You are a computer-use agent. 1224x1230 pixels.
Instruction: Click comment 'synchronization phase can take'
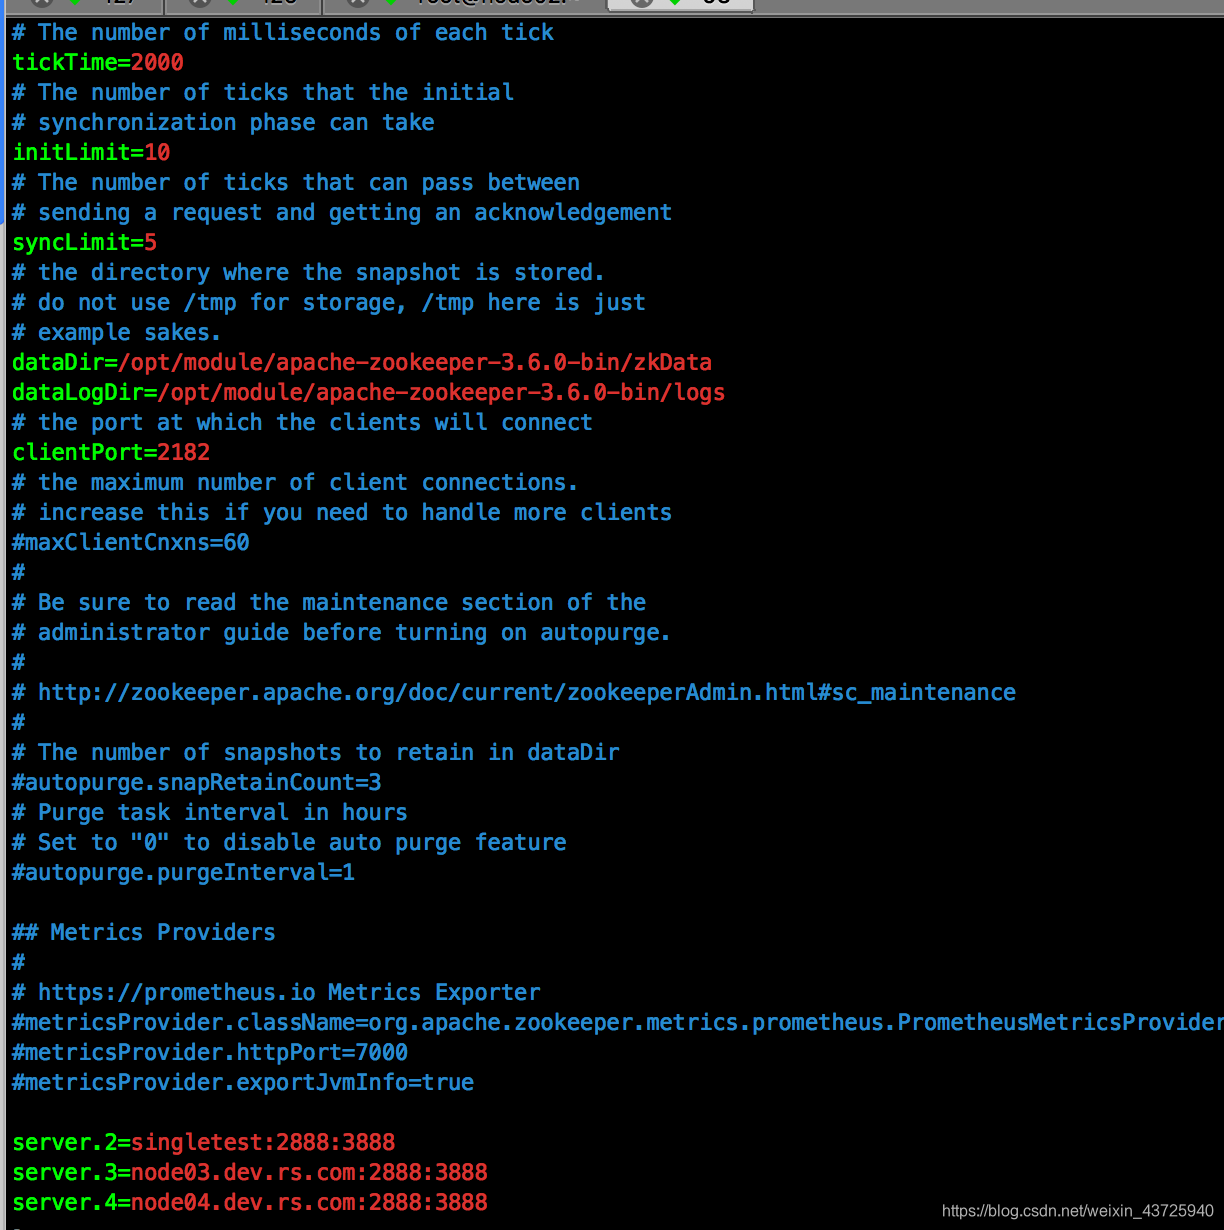click(x=223, y=122)
